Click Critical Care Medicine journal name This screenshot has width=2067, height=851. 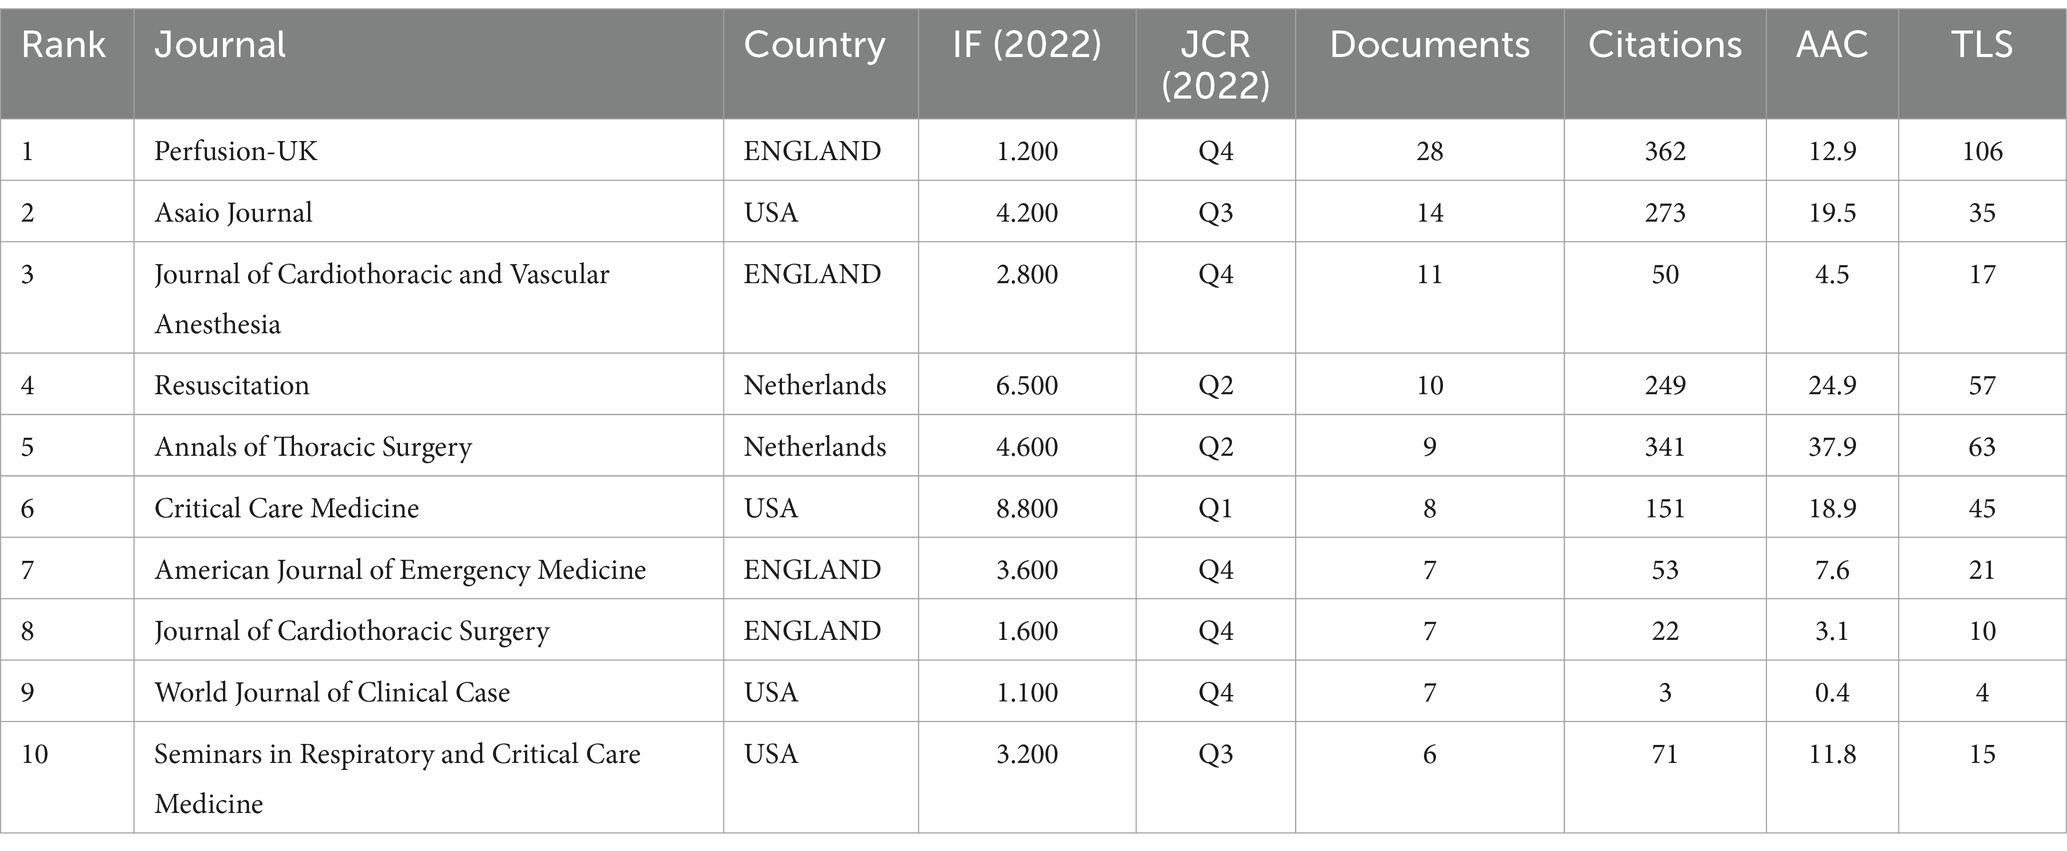[286, 508]
